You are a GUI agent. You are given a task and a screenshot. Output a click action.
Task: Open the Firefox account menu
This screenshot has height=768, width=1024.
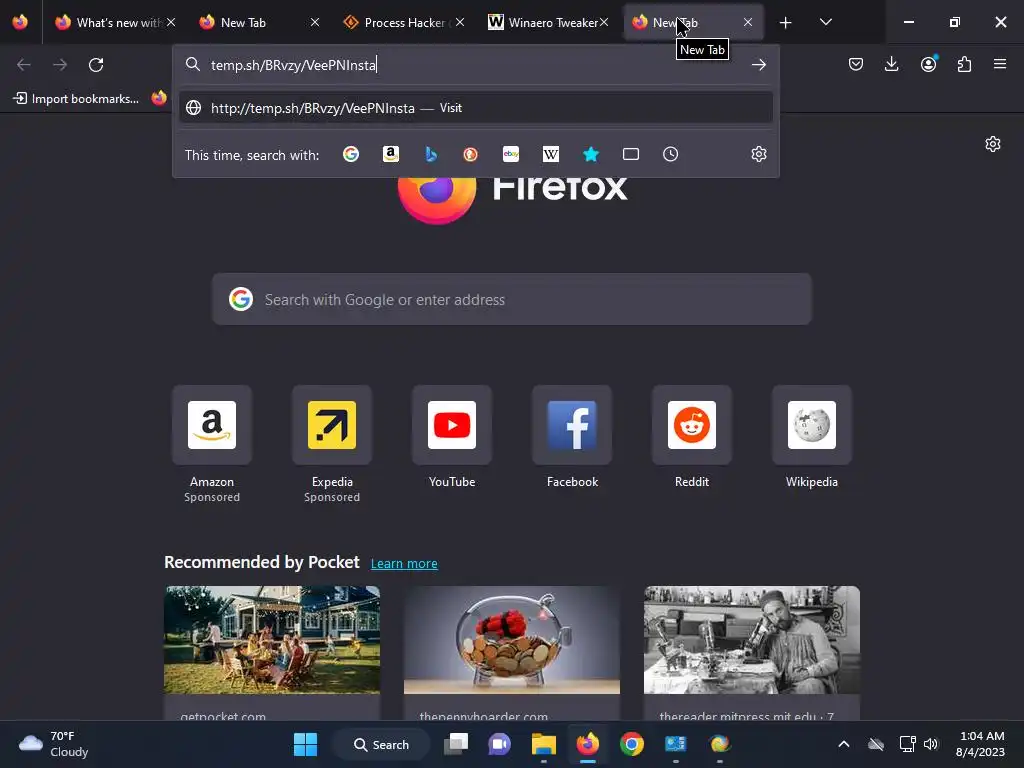(928, 64)
